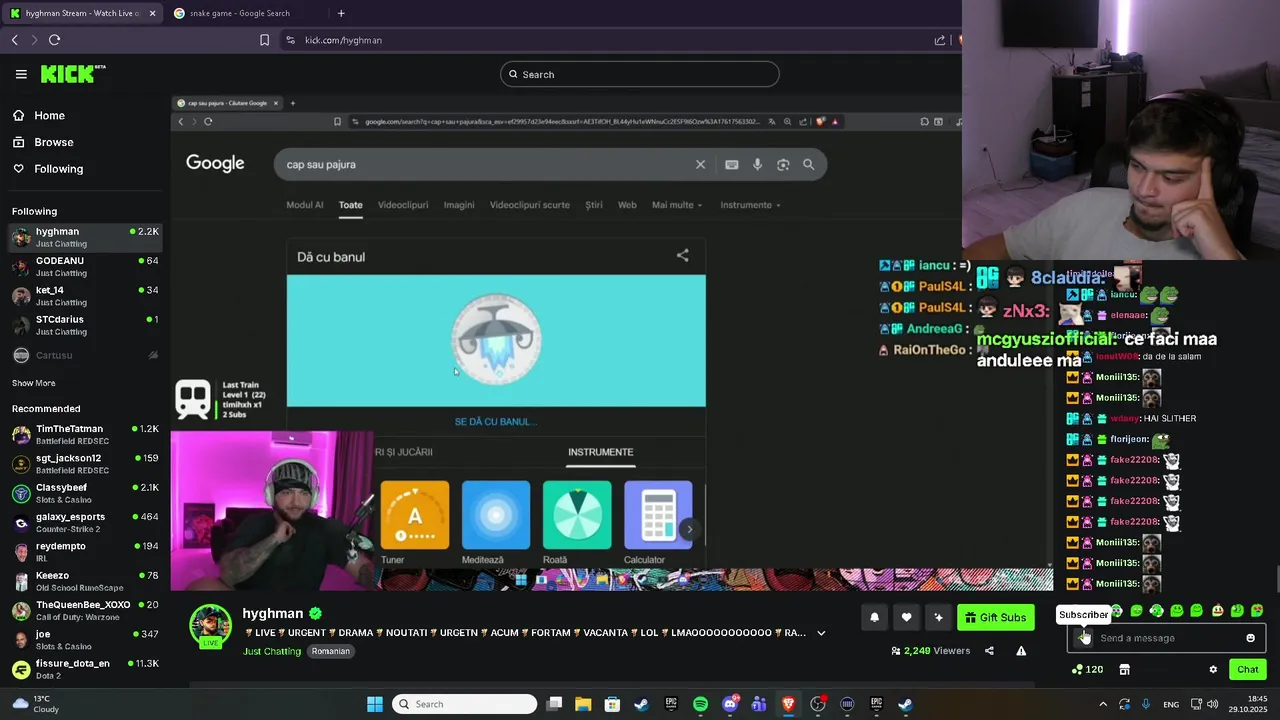Open Classybeef recommended channel
Image resolution: width=1280 pixels, height=720 pixels.
pos(85,493)
